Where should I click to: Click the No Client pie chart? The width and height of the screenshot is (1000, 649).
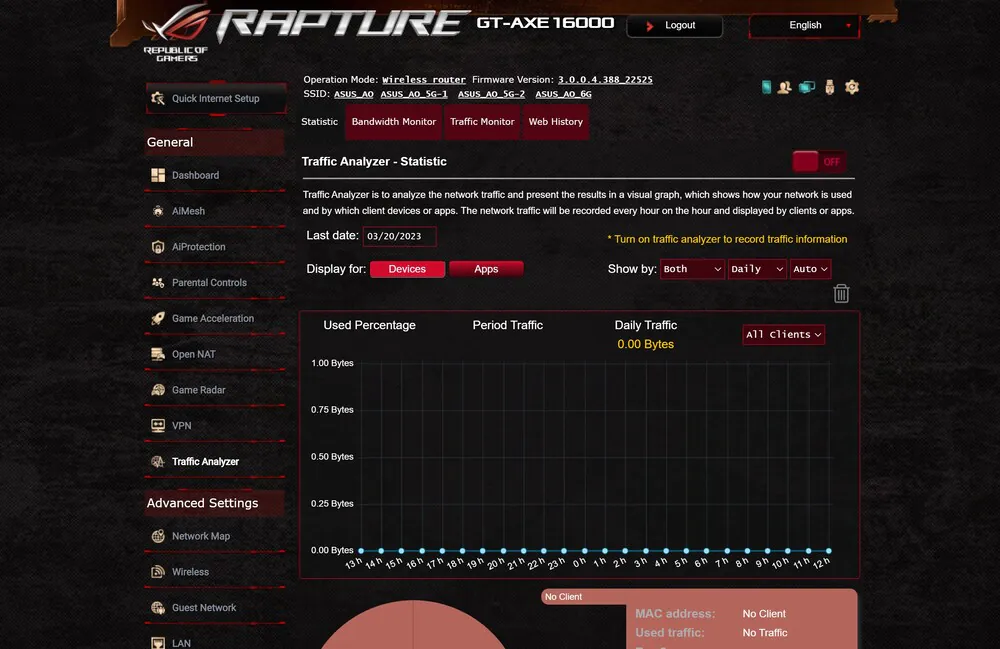click(x=413, y=625)
